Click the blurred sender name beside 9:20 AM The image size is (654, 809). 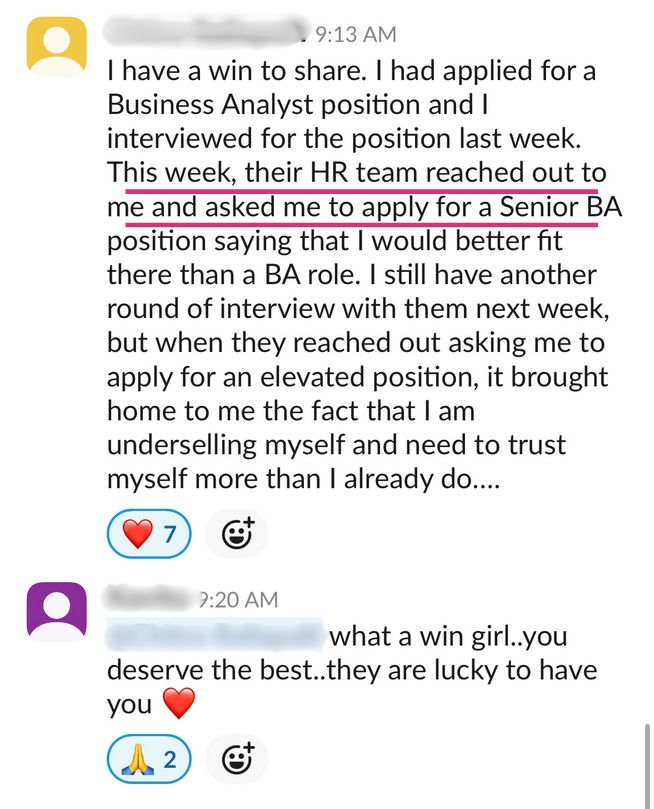click(150, 599)
